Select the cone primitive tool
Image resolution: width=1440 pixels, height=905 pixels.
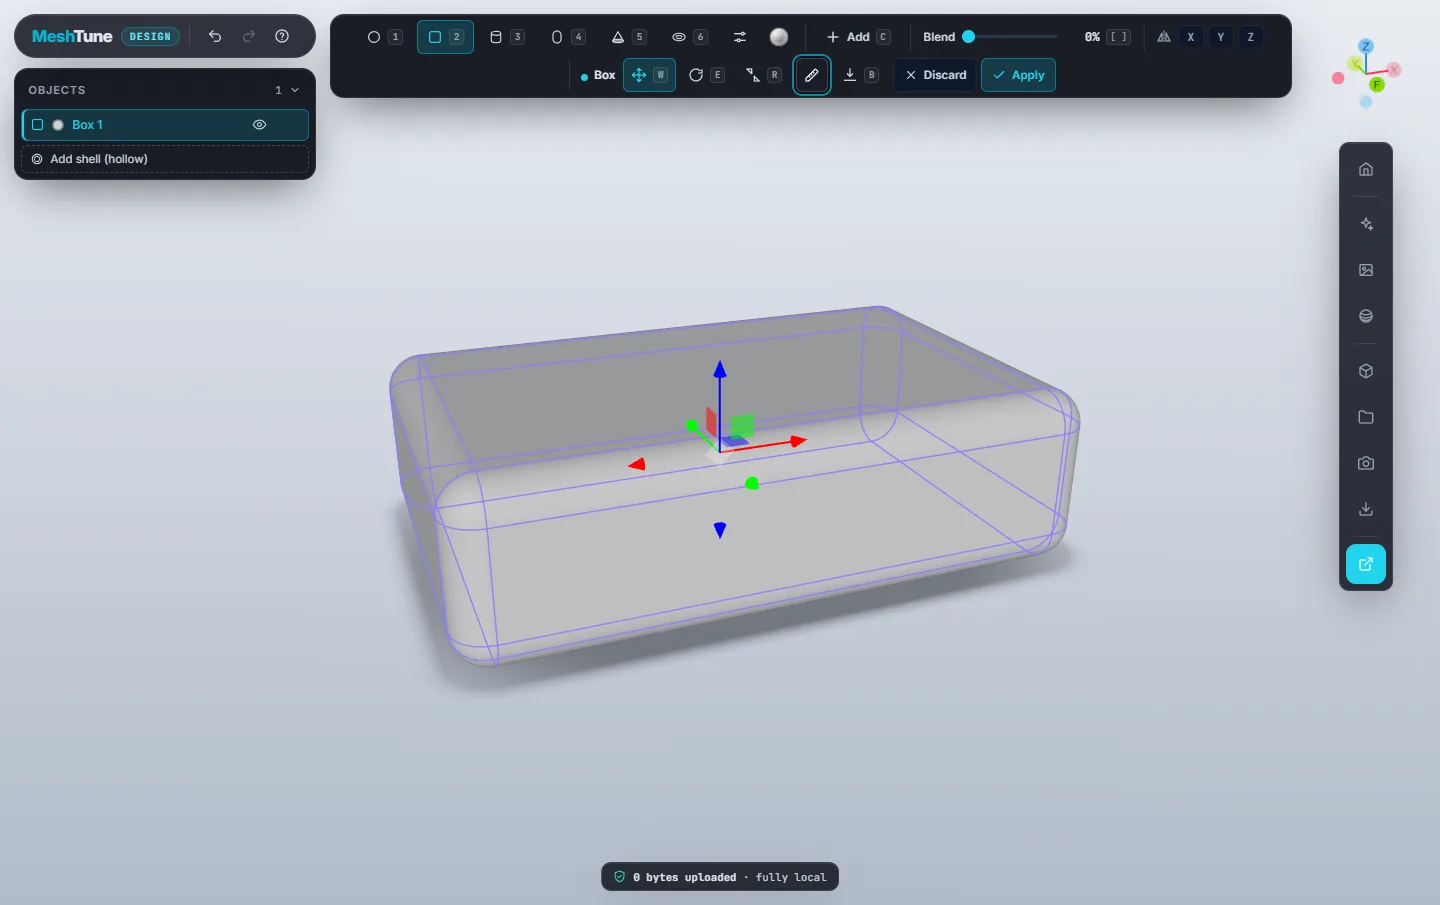(x=628, y=37)
